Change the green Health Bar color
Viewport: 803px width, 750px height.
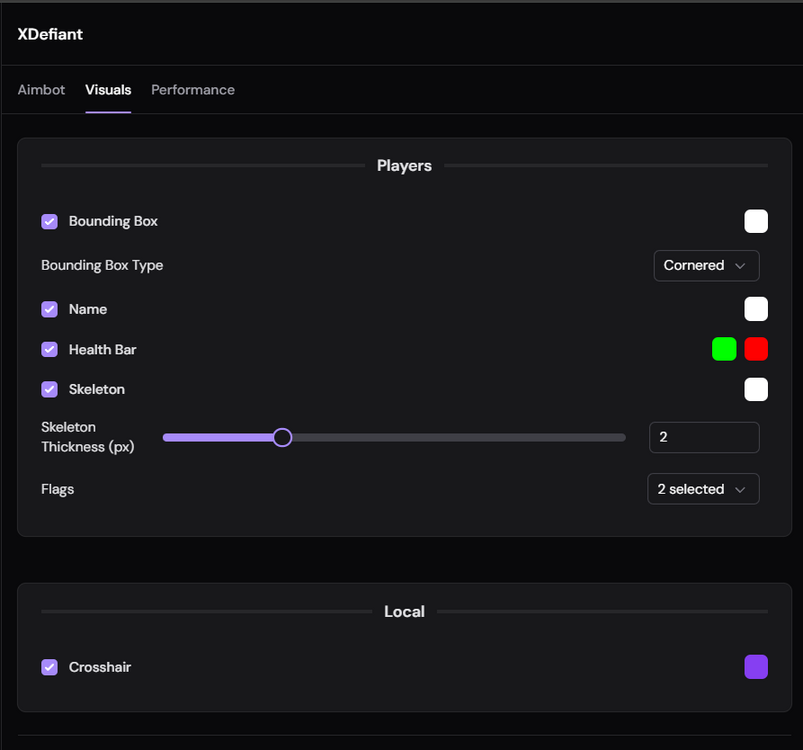click(724, 349)
